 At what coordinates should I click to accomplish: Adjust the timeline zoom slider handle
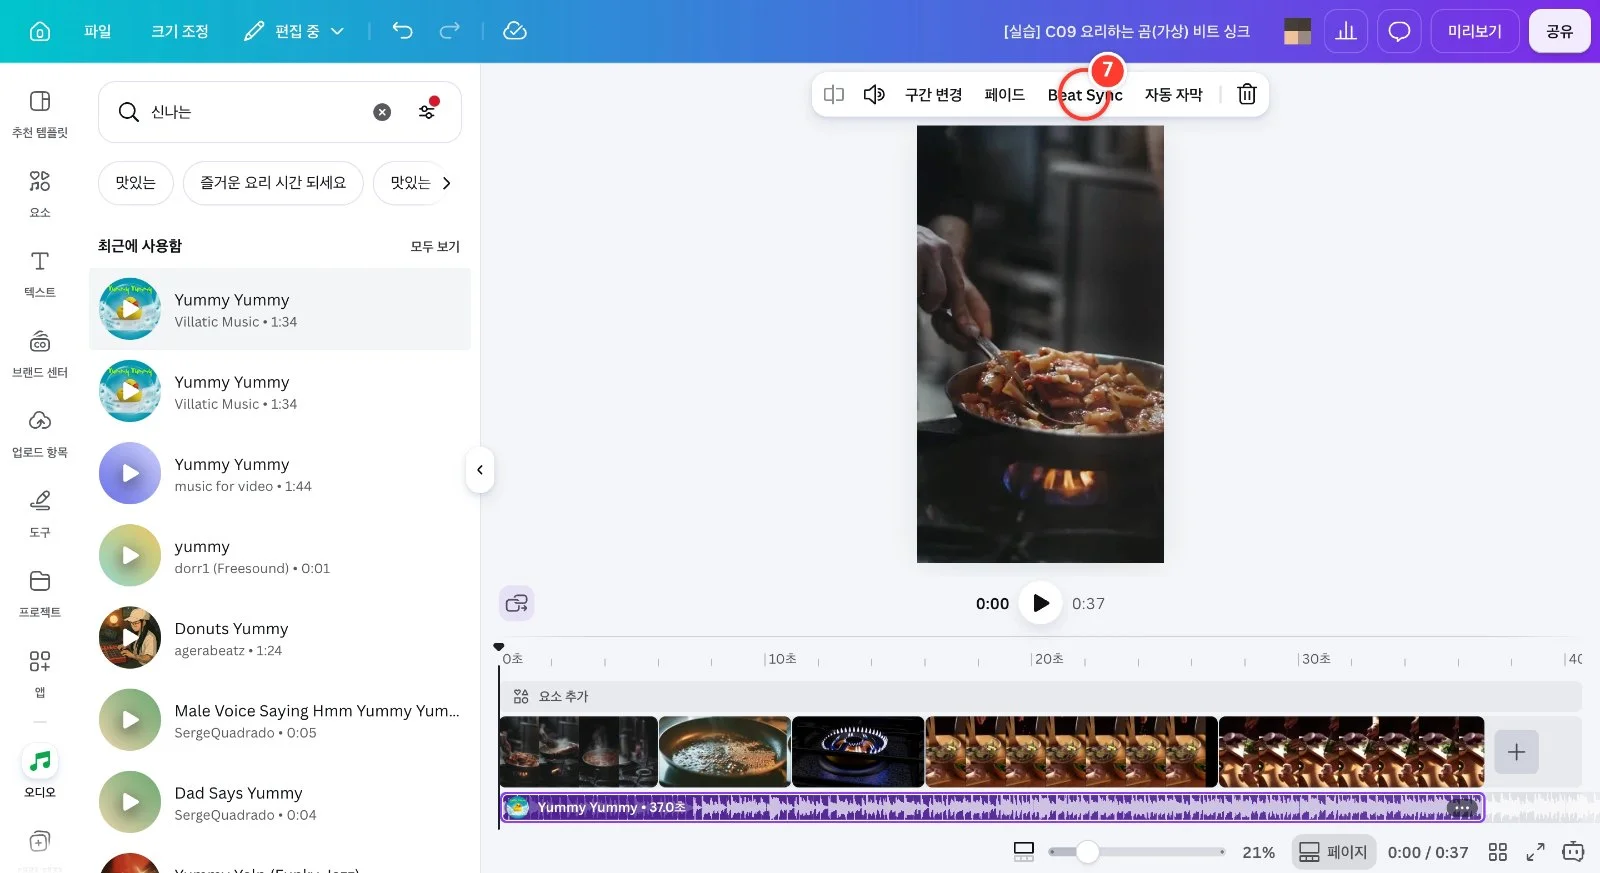click(x=1088, y=852)
